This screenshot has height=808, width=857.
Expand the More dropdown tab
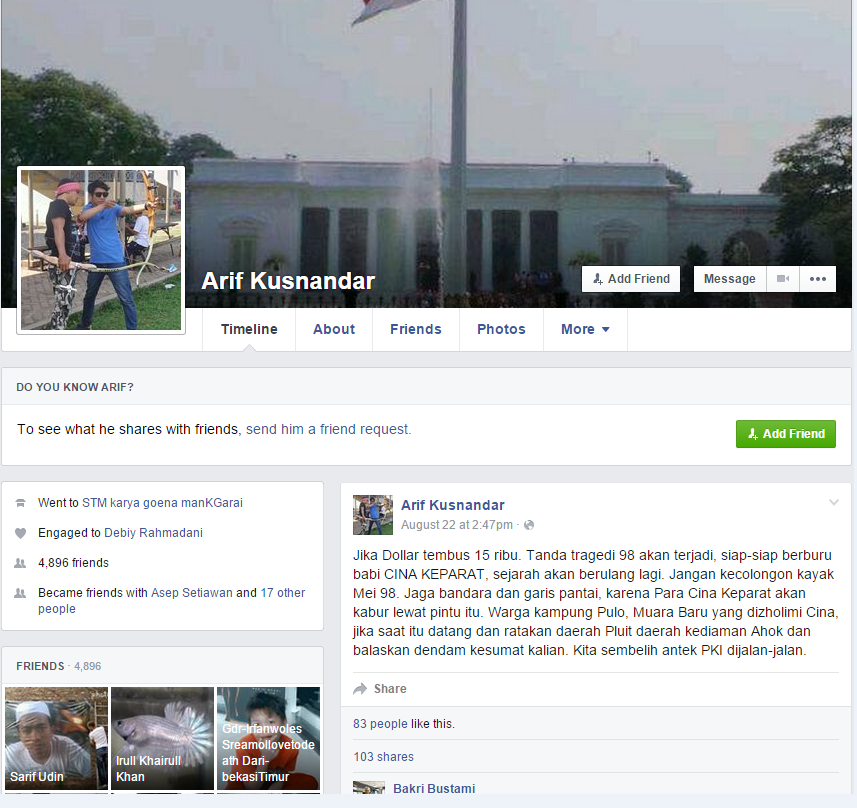click(x=585, y=329)
